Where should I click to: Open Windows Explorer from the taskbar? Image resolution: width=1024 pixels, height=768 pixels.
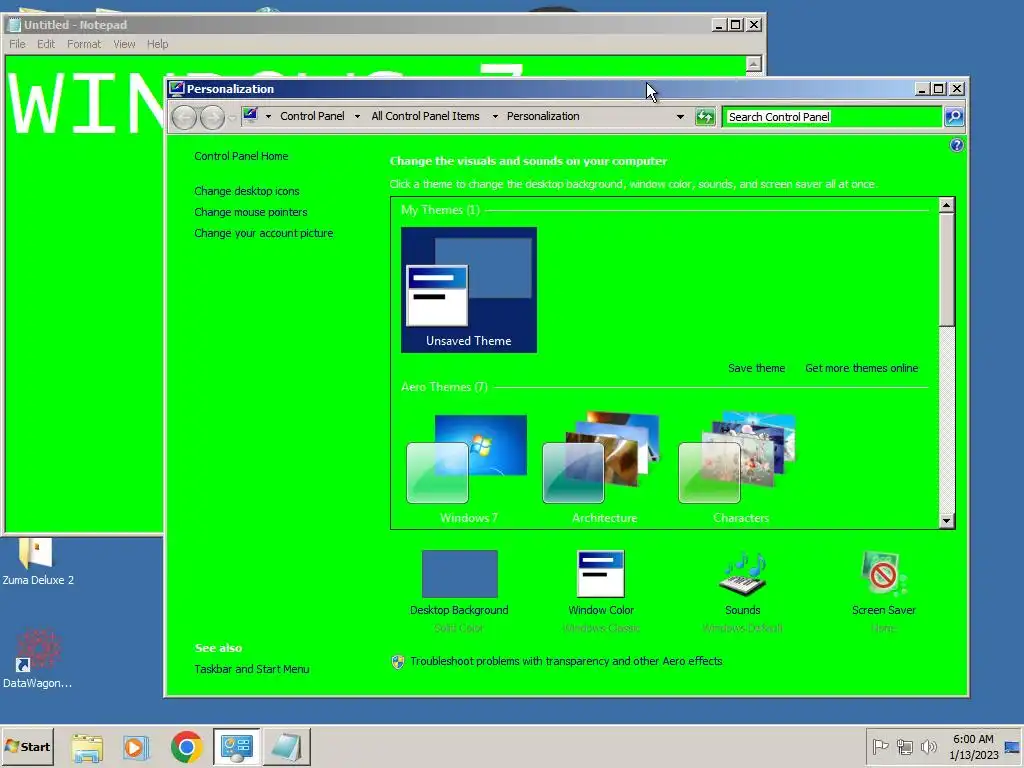point(87,746)
